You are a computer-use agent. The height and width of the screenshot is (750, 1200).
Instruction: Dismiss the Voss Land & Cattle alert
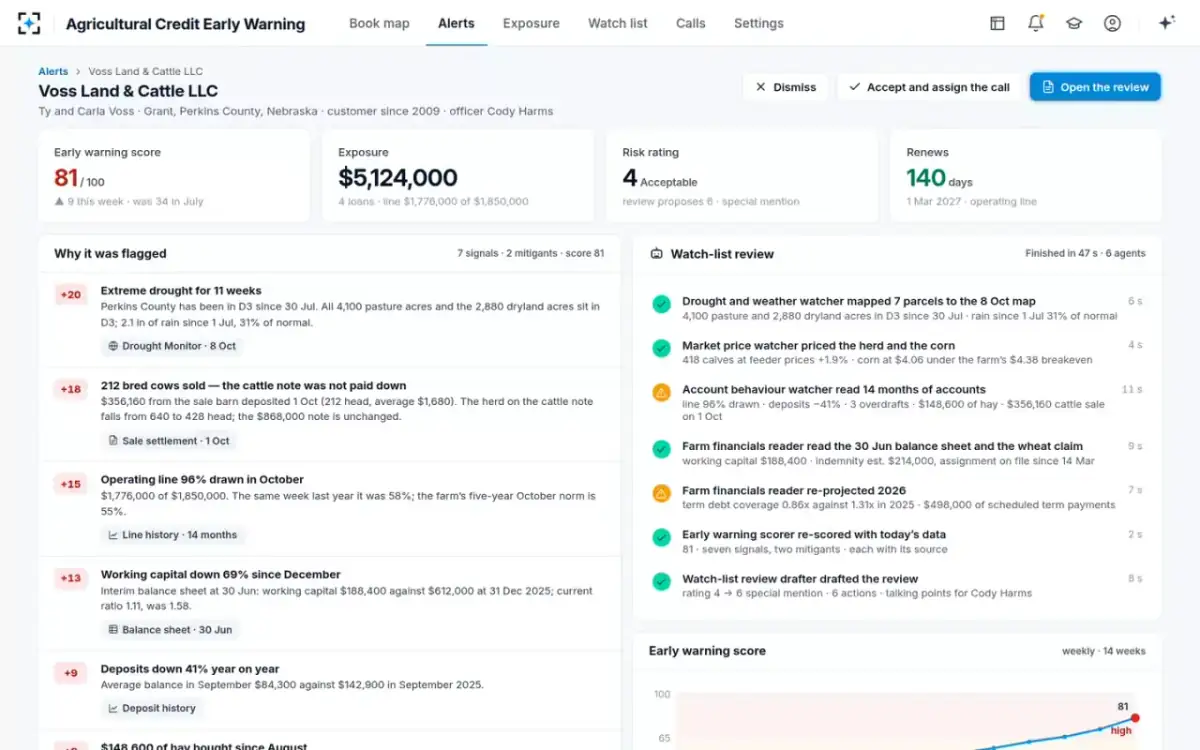click(x=786, y=87)
